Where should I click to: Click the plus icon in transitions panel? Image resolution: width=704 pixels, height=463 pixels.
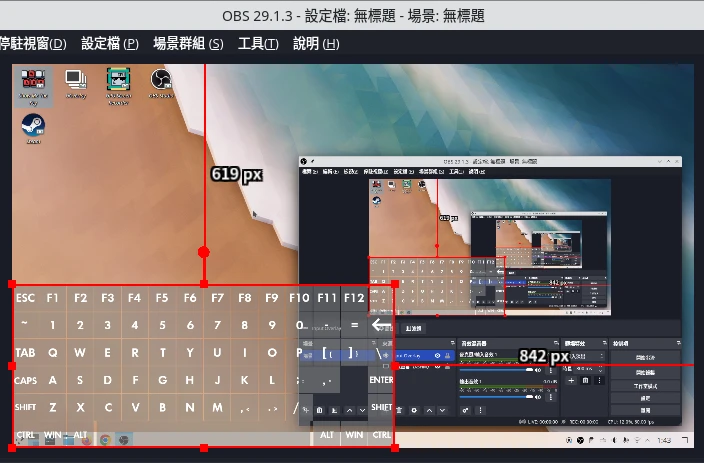571,380
